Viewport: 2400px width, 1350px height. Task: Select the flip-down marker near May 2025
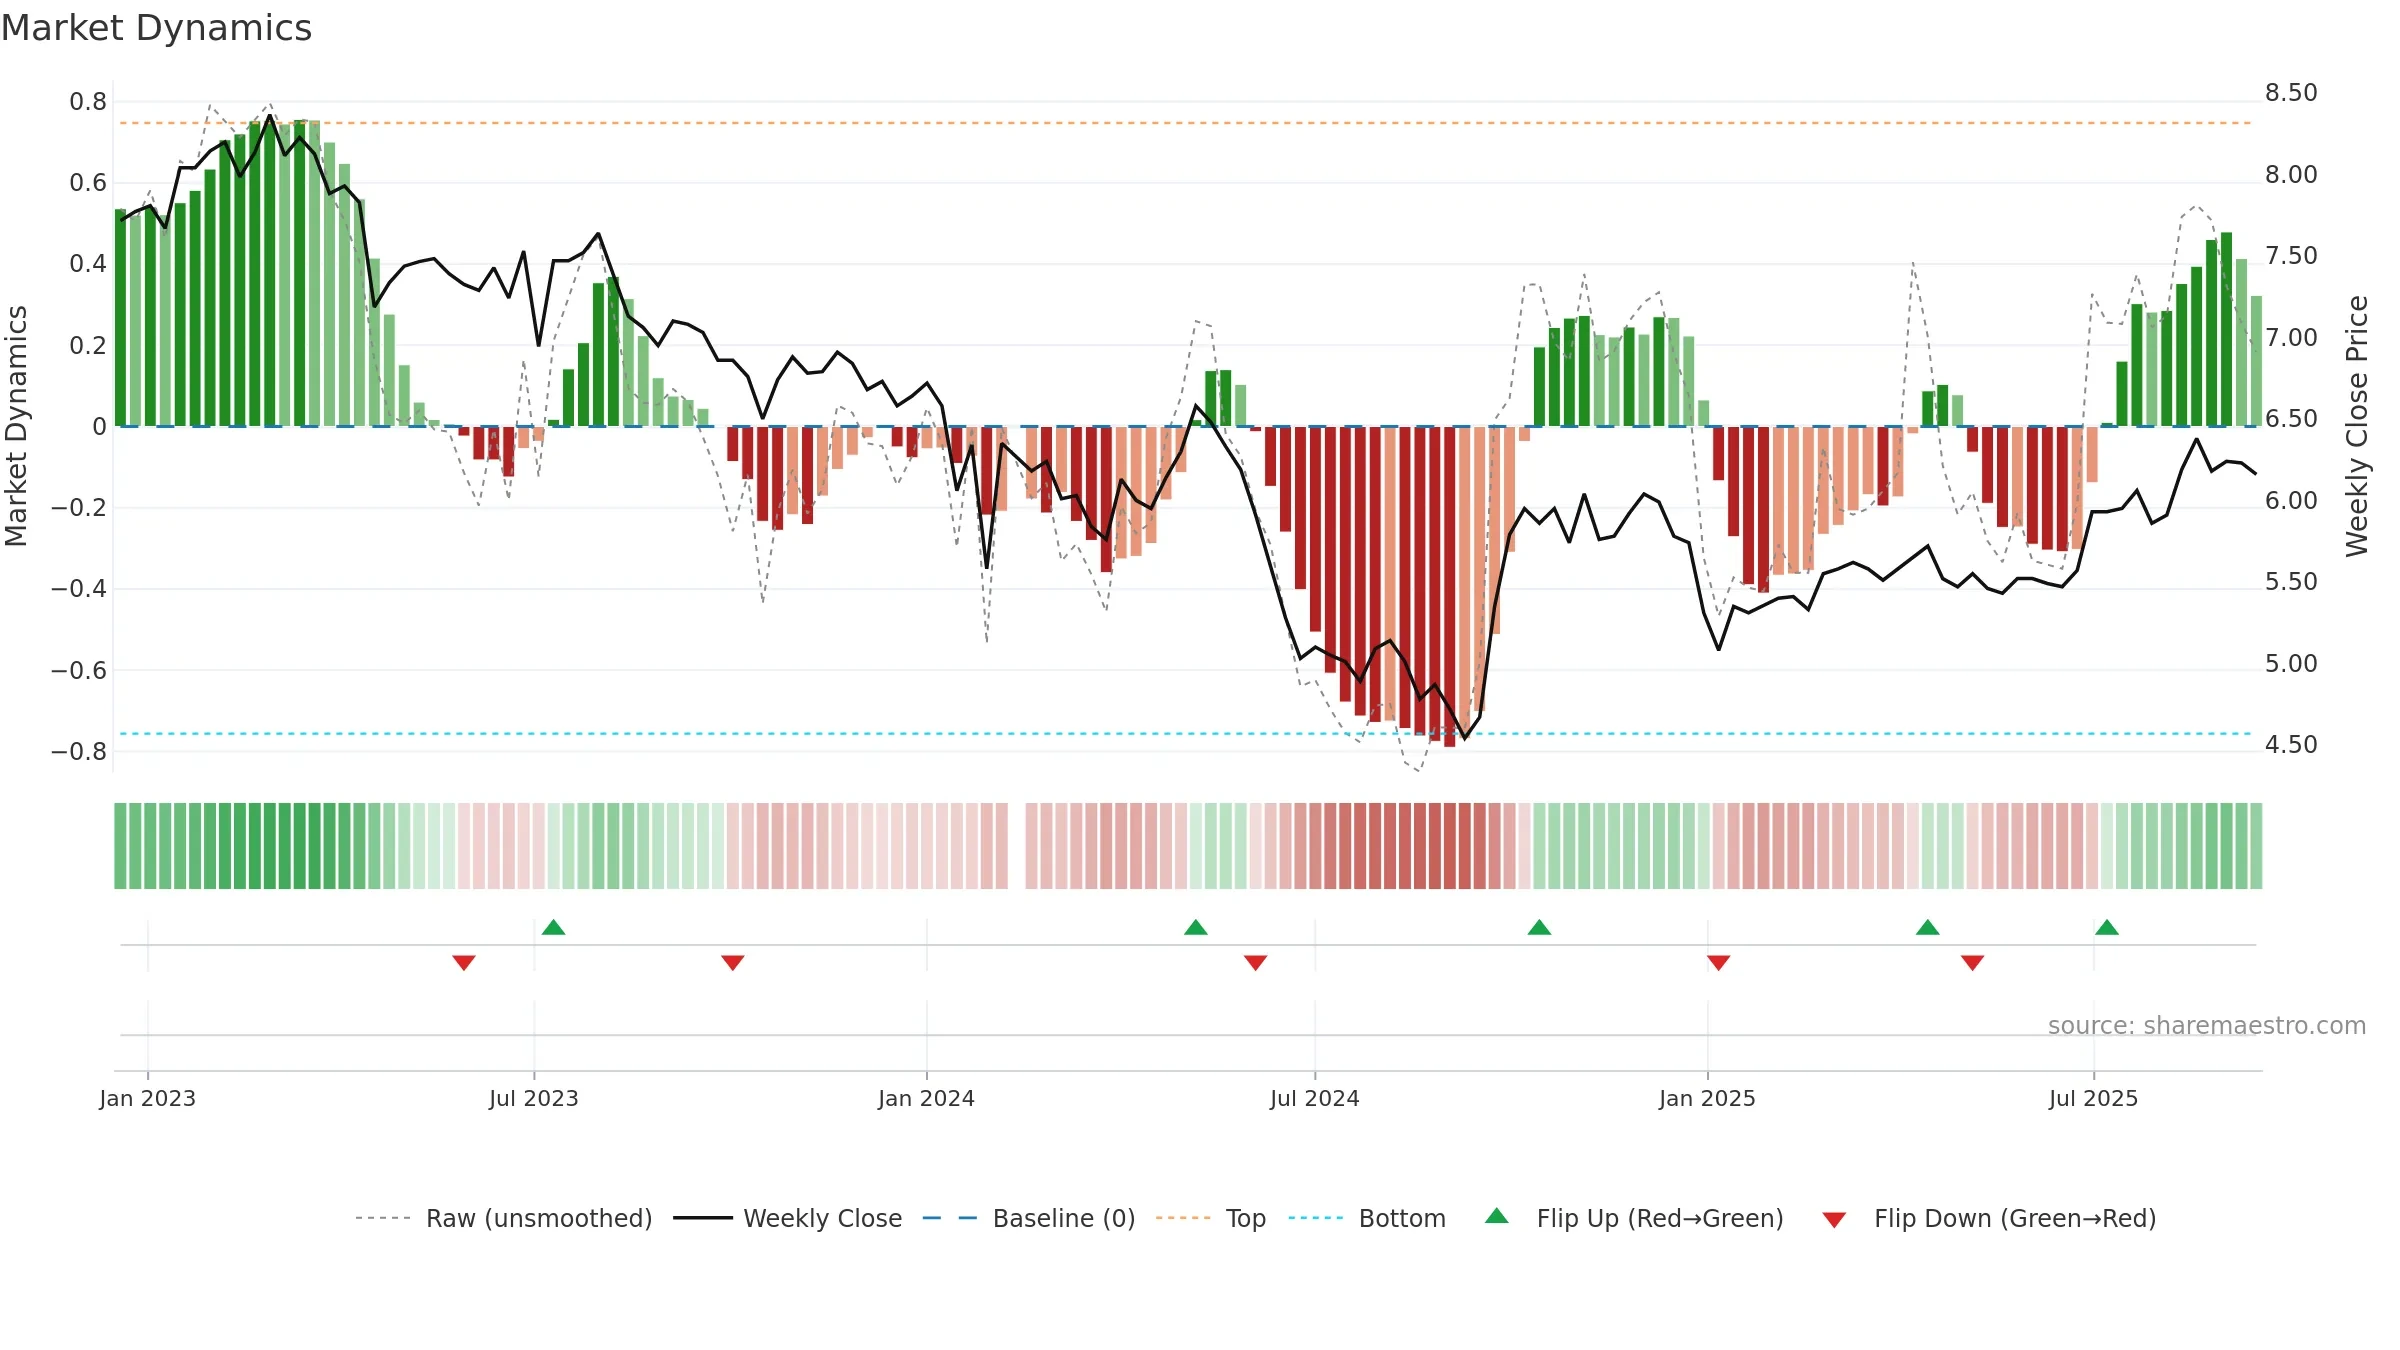pyautogui.click(x=1973, y=962)
